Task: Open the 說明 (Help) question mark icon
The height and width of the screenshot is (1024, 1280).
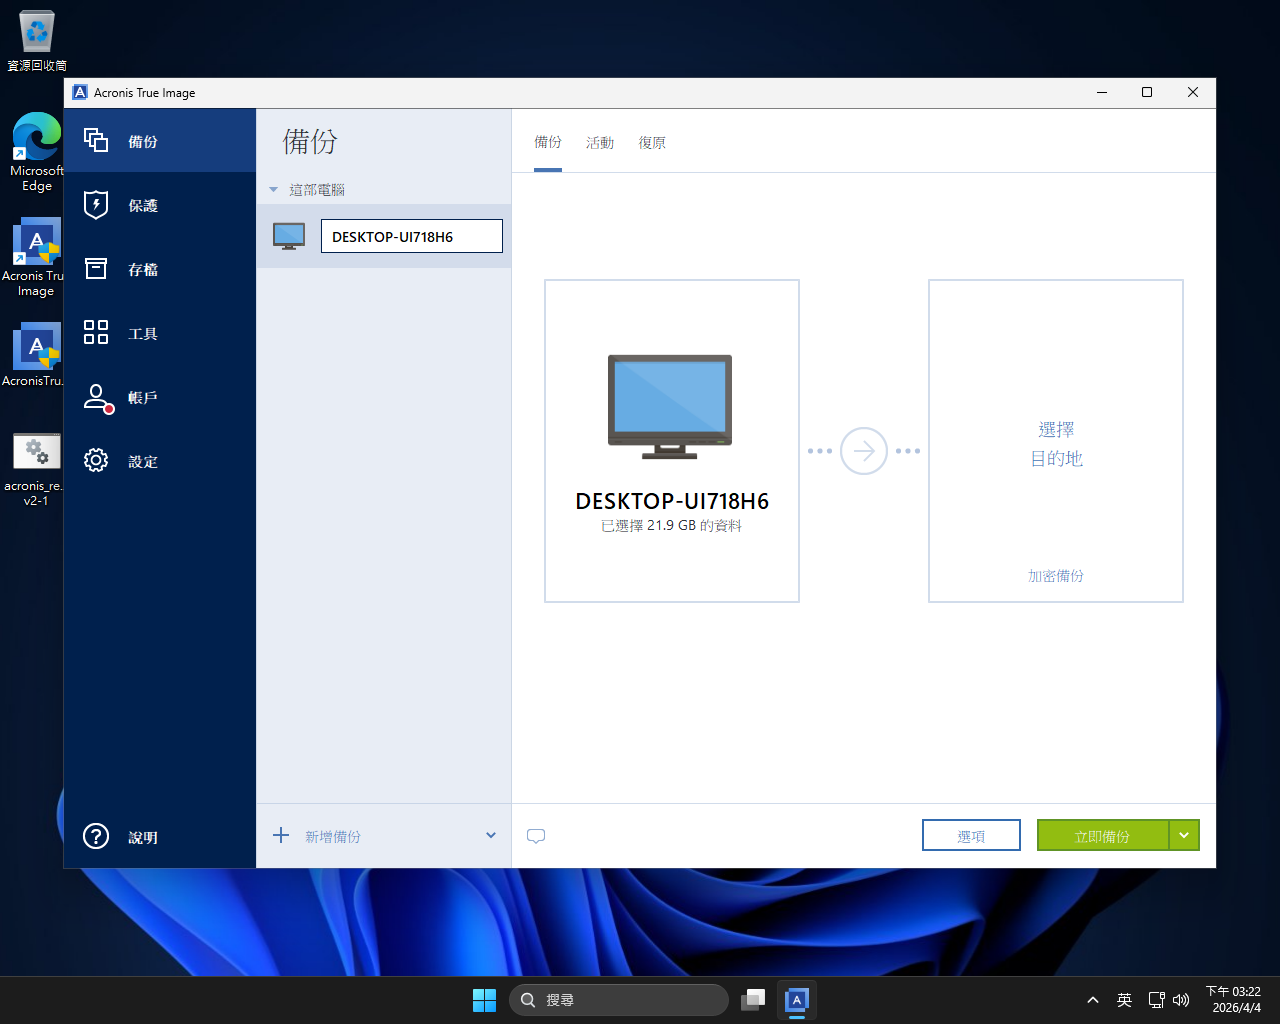Action: pos(96,836)
